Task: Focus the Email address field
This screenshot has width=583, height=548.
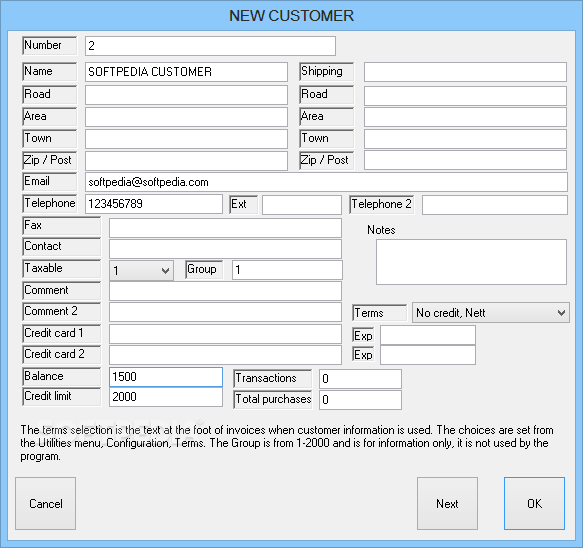Action: [x=326, y=182]
